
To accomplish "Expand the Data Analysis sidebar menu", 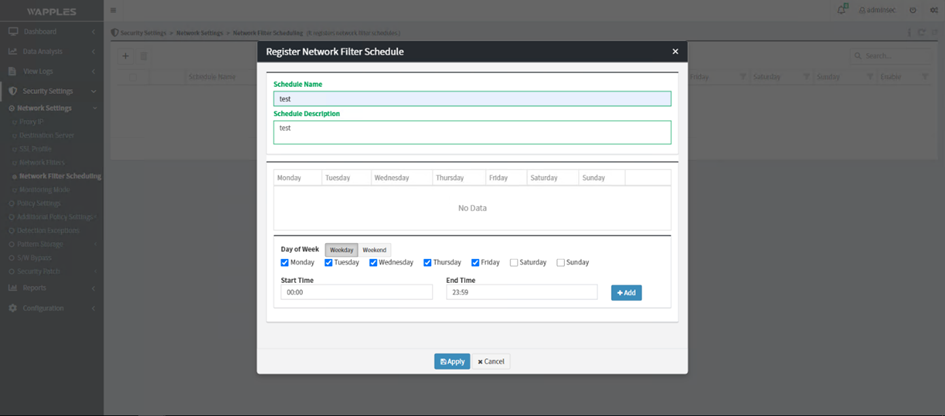I will click(x=50, y=51).
